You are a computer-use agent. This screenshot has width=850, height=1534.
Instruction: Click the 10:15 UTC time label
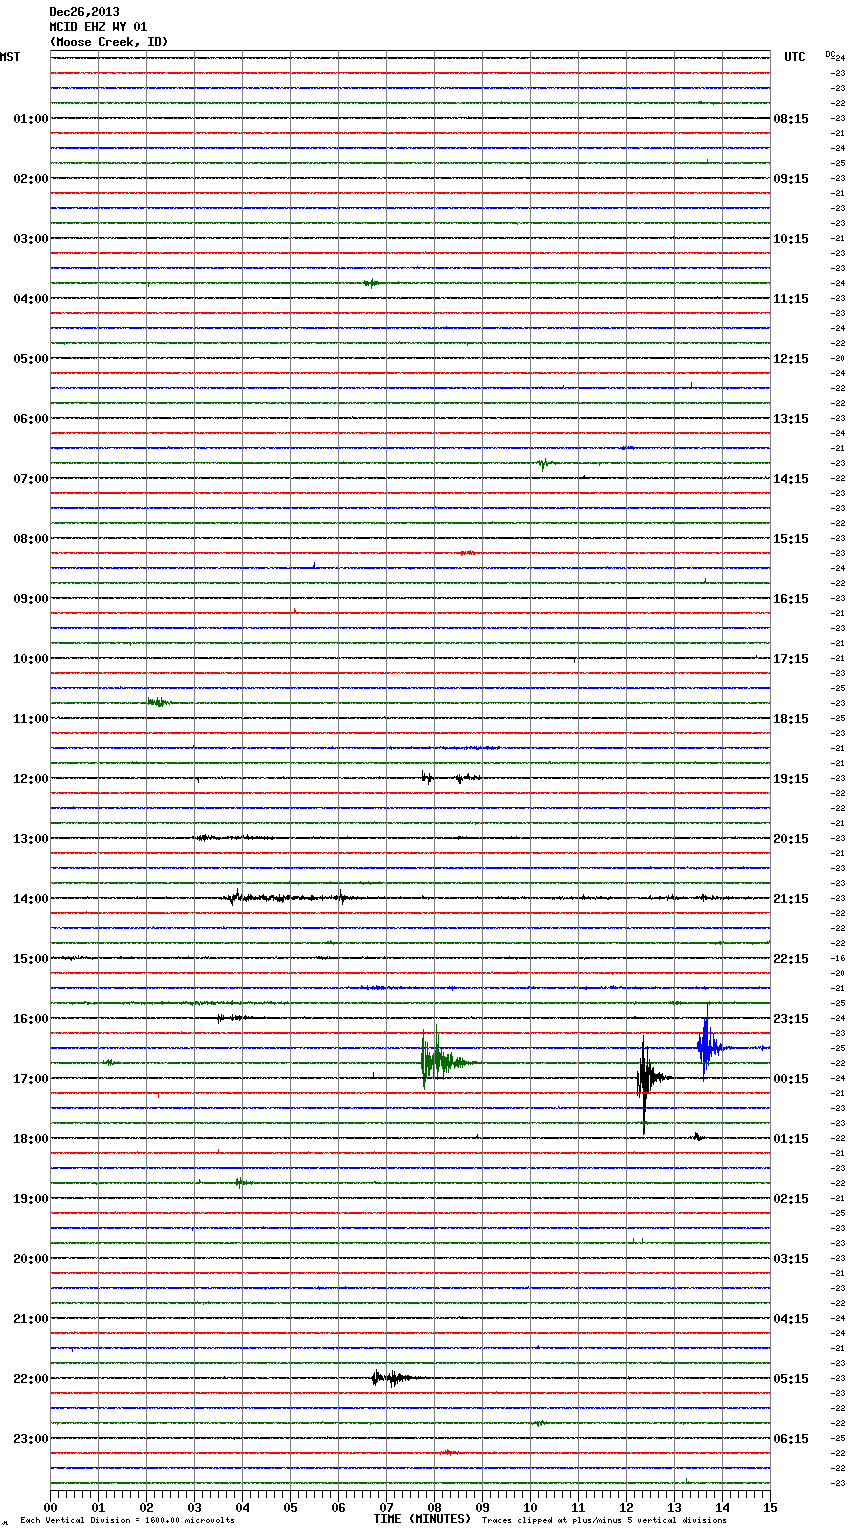click(x=791, y=239)
